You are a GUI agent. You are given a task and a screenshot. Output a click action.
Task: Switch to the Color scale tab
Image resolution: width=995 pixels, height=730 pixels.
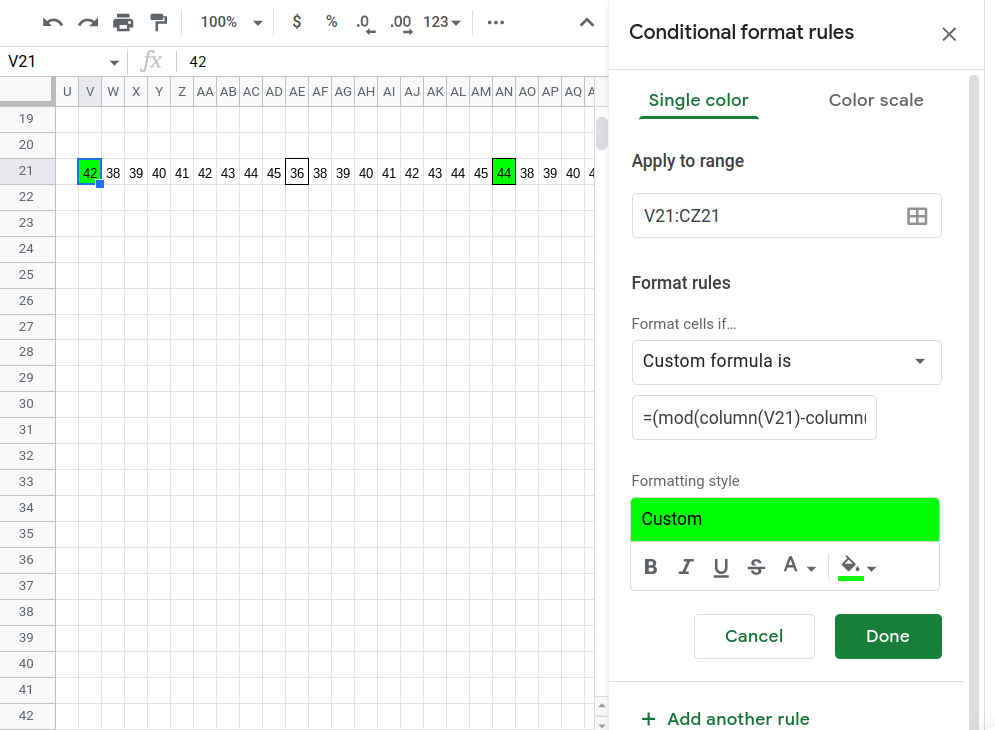(x=876, y=100)
